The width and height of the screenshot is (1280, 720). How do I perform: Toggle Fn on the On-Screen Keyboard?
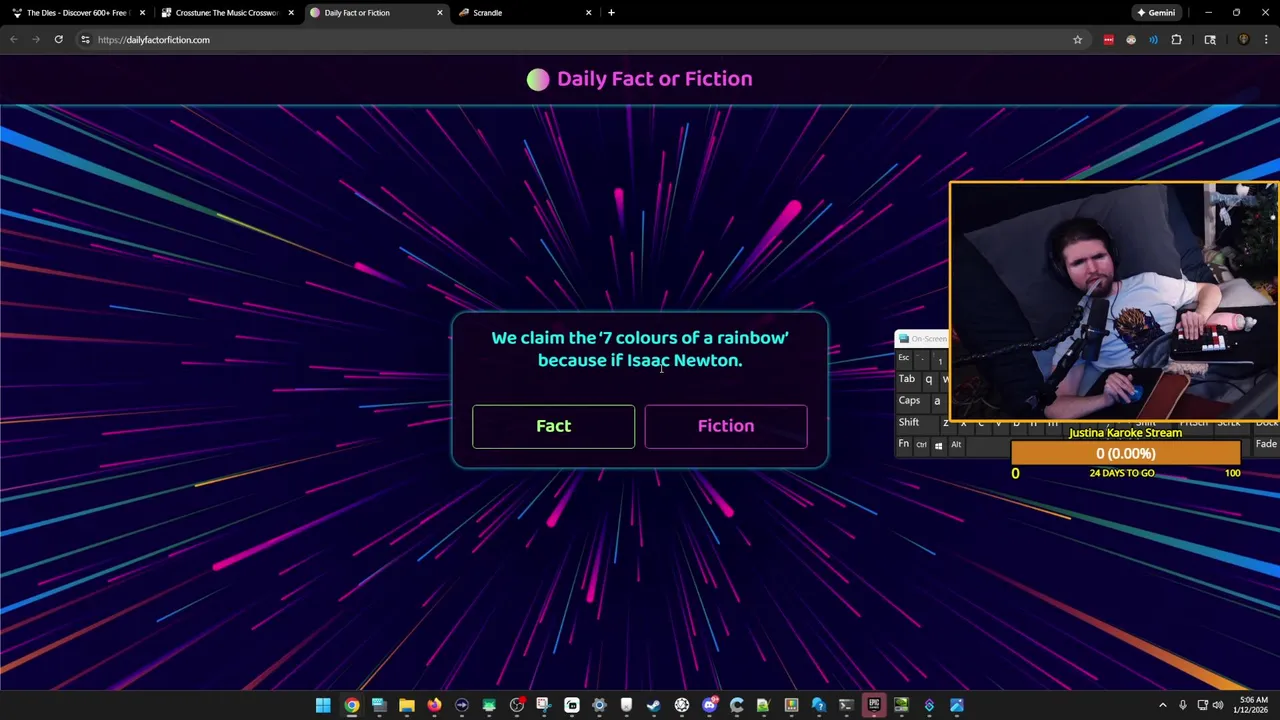tap(903, 445)
